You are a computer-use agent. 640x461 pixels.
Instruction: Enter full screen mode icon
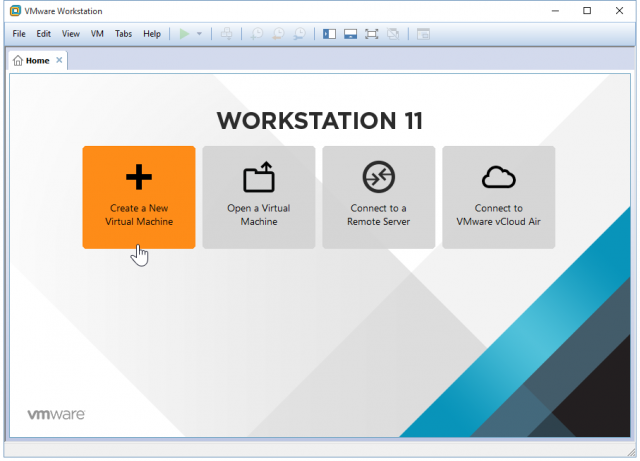click(372, 33)
